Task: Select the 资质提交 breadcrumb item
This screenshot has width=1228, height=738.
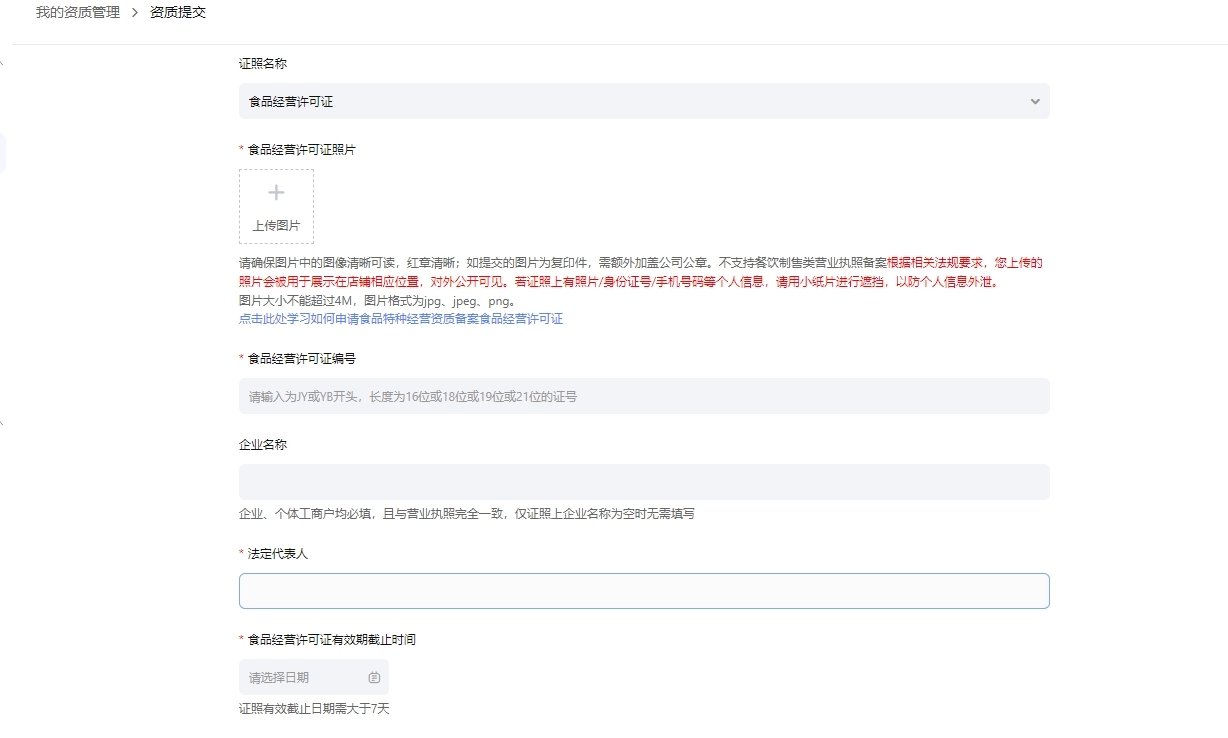Action: (178, 13)
